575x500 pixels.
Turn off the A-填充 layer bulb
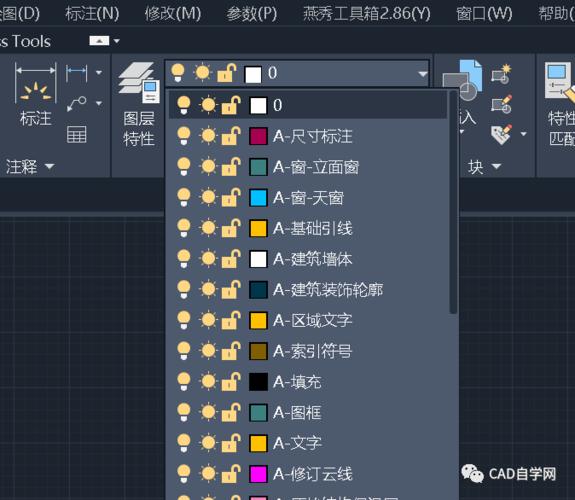(184, 382)
